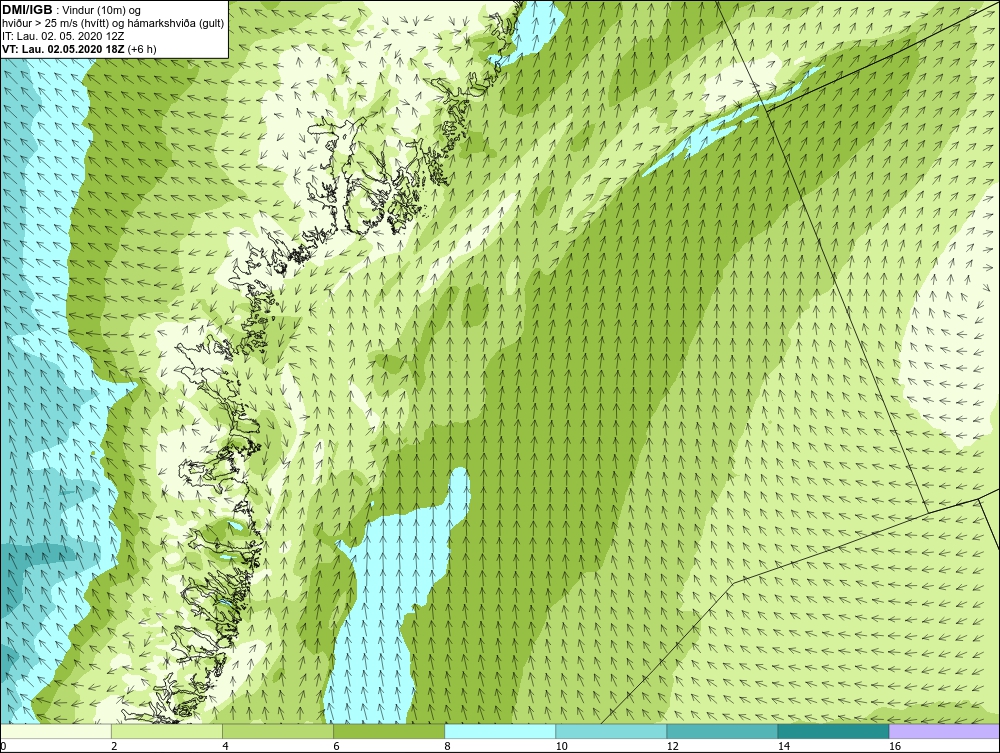
Task: Click the 8–10 m/s light cyan legend swatch
Action: (500, 731)
